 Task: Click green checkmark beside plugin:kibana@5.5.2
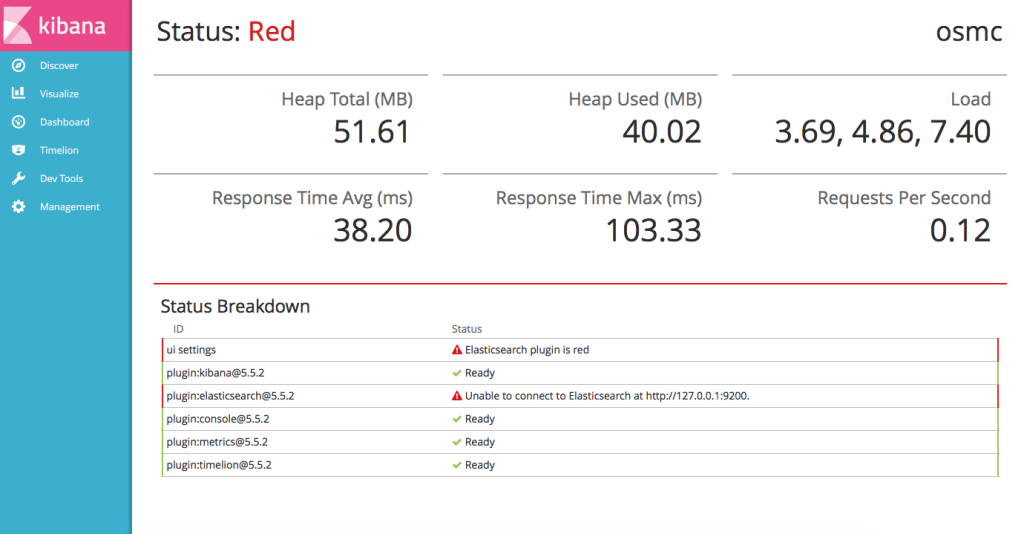457,373
